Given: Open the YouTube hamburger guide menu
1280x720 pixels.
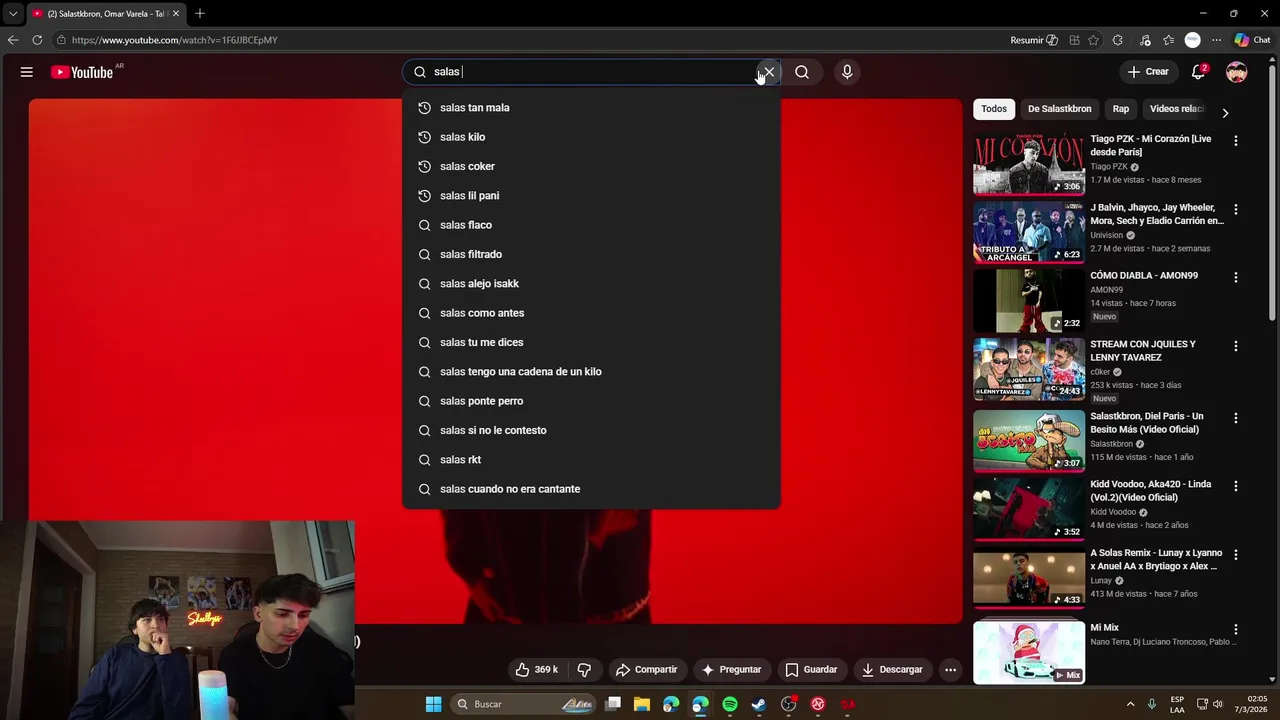Looking at the screenshot, I should pyautogui.click(x=27, y=72).
